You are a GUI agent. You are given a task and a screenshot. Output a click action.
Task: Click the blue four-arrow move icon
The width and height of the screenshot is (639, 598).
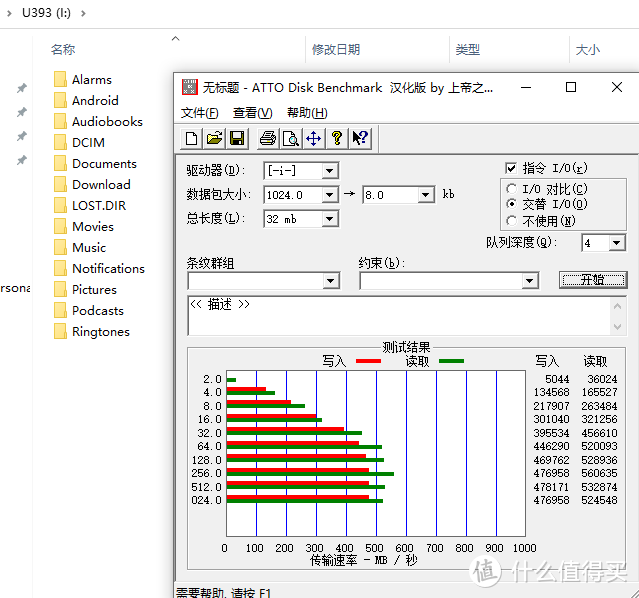coord(313,139)
